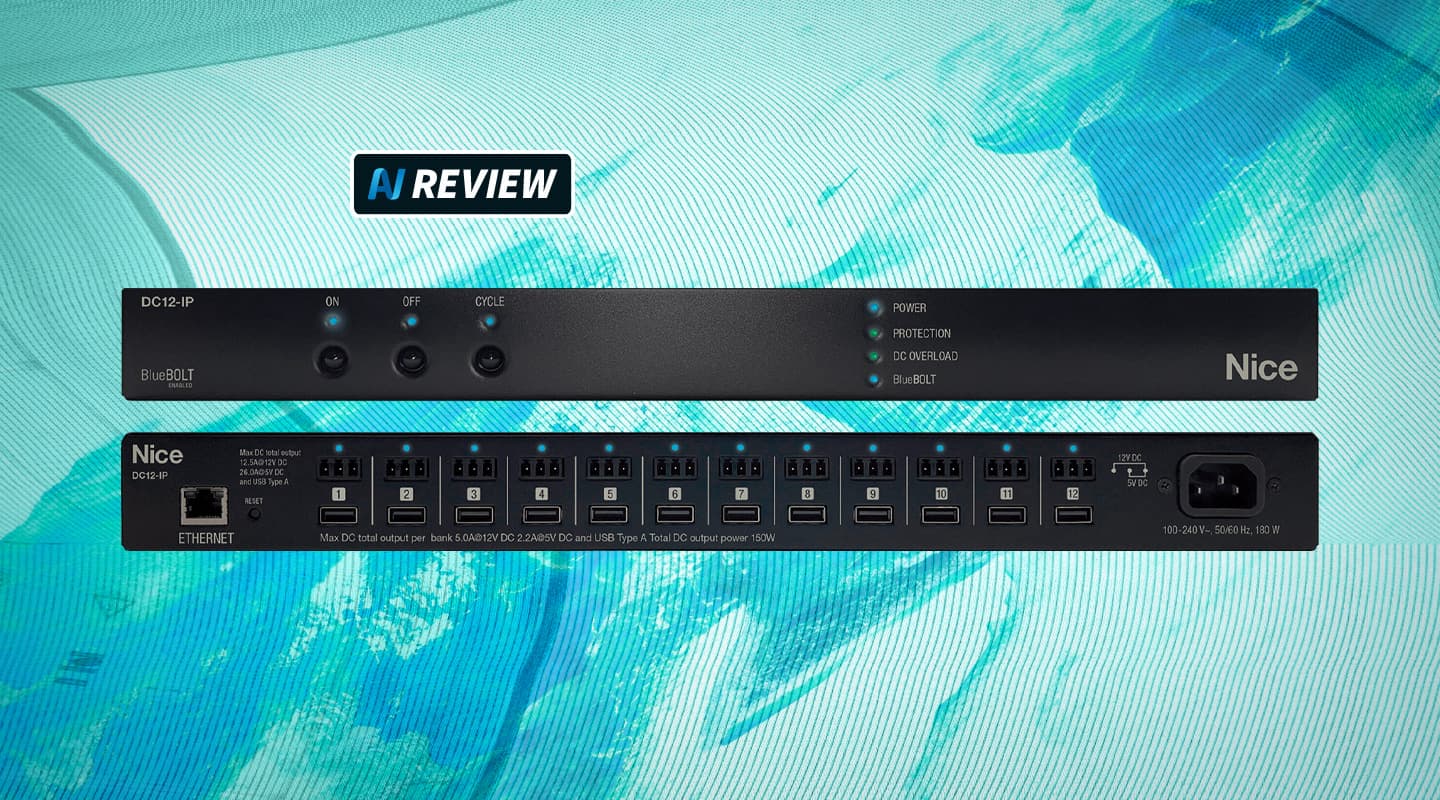Click the USB port under number 8
This screenshot has width=1440, height=800.
click(807, 515)
